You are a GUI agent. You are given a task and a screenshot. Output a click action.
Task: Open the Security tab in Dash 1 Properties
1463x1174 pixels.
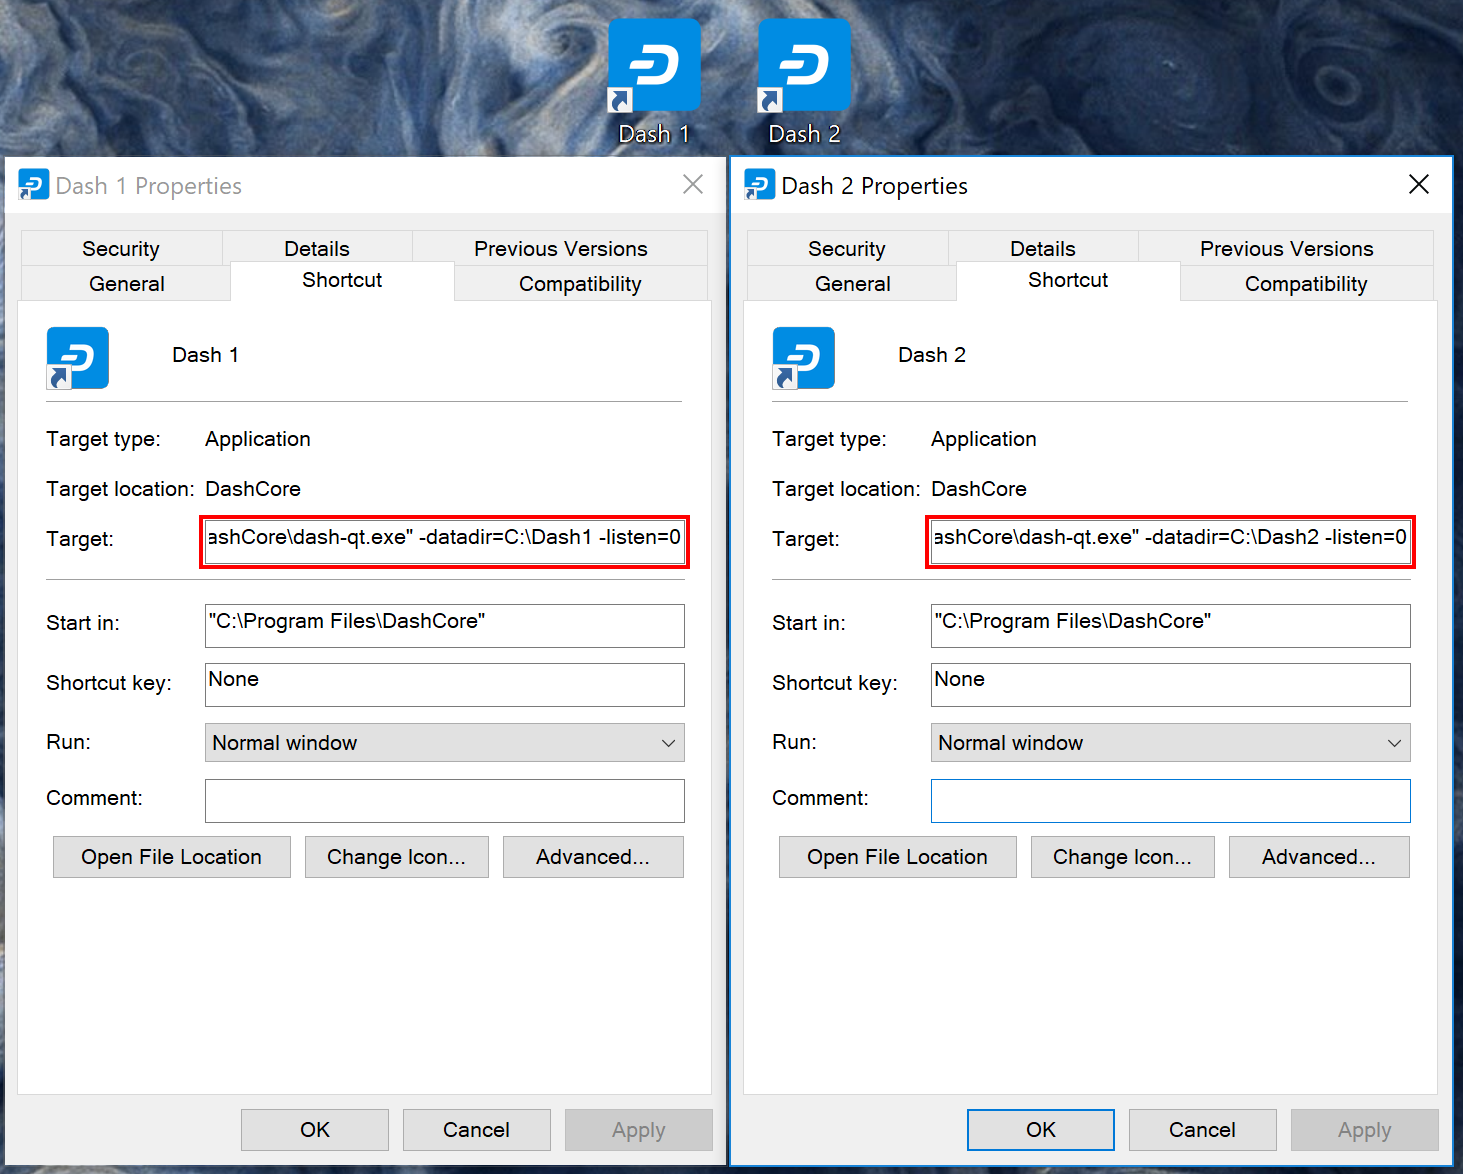[x=121, y=249]
